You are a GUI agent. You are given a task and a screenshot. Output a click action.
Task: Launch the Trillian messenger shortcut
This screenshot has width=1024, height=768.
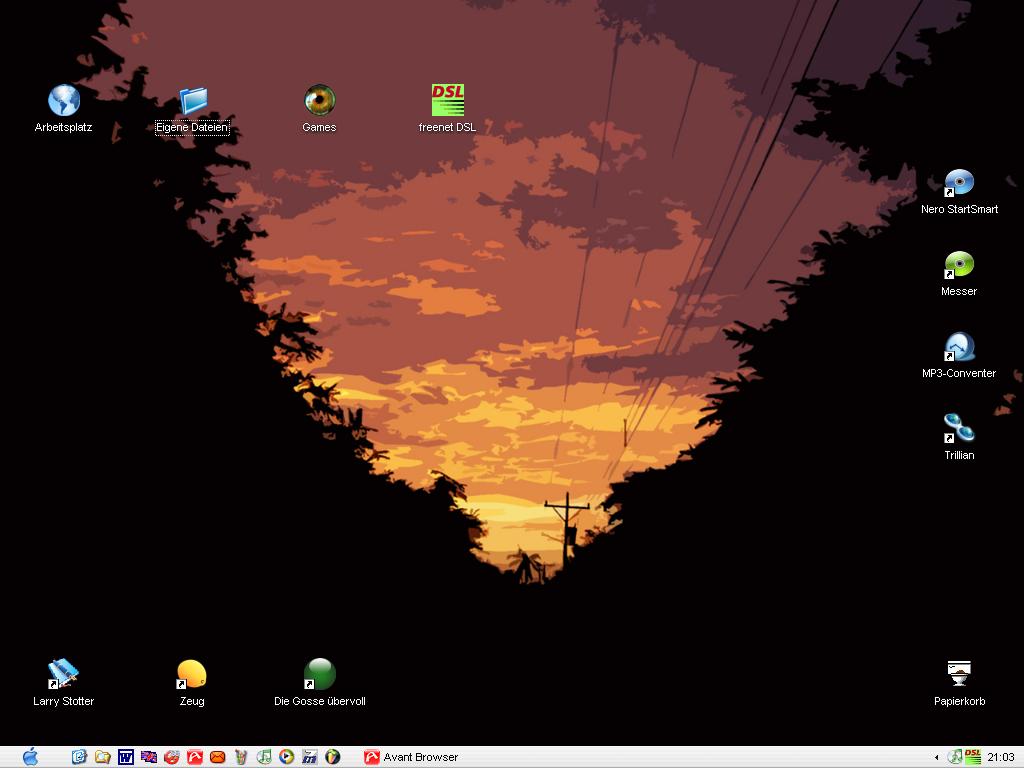959,430
